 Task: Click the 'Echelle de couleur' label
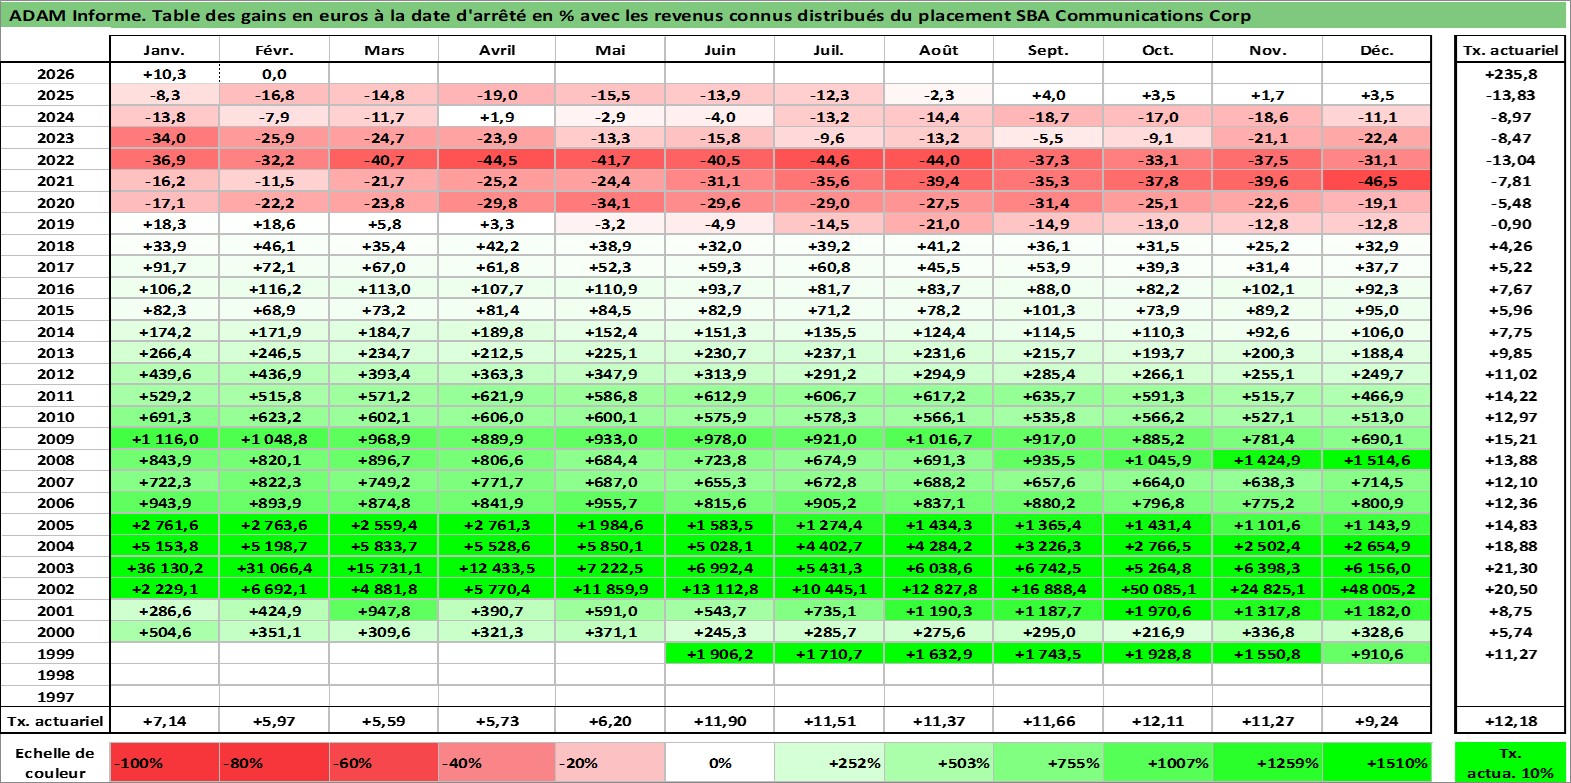(x=55, y=762)
